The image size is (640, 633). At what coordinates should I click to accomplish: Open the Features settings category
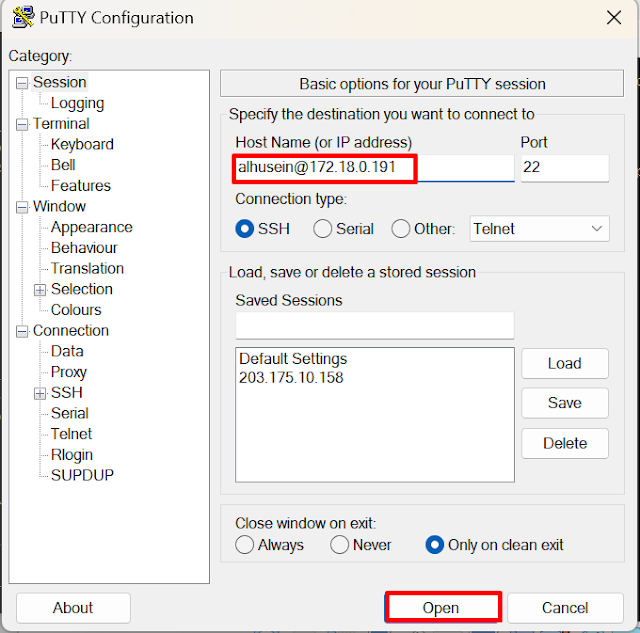tap(81, 186)
